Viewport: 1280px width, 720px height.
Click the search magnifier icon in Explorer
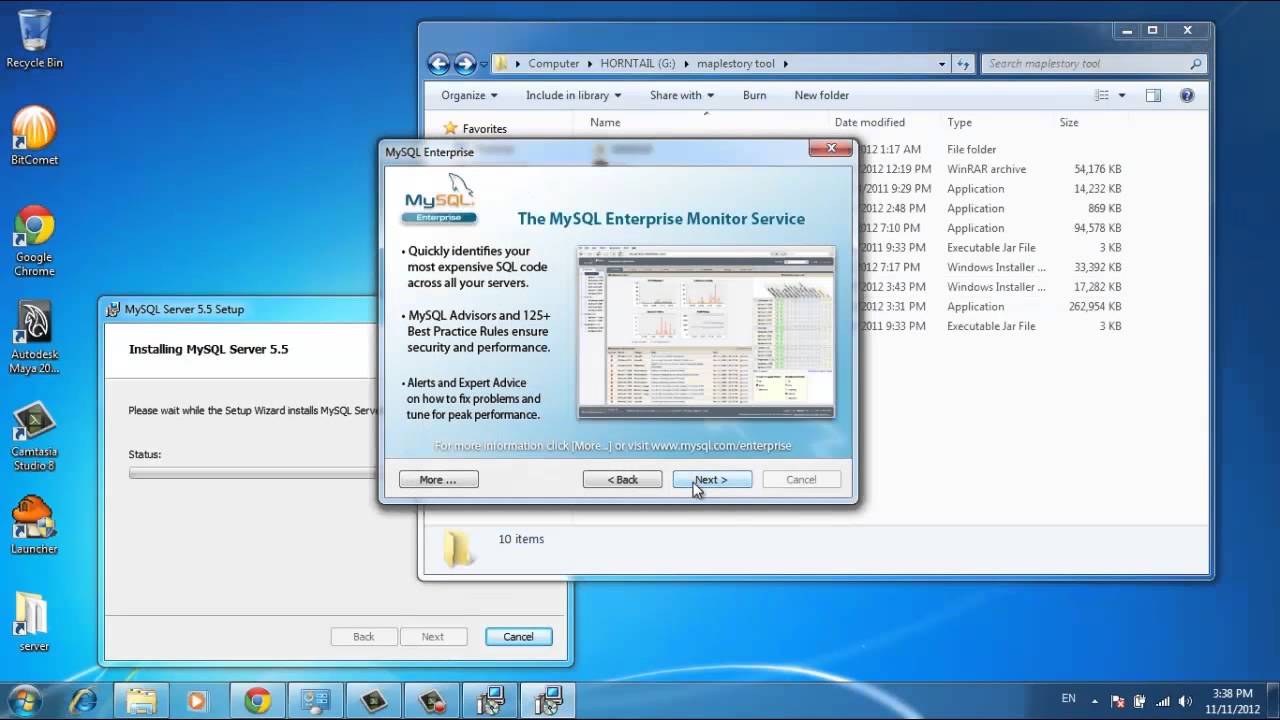(1195, 64)
